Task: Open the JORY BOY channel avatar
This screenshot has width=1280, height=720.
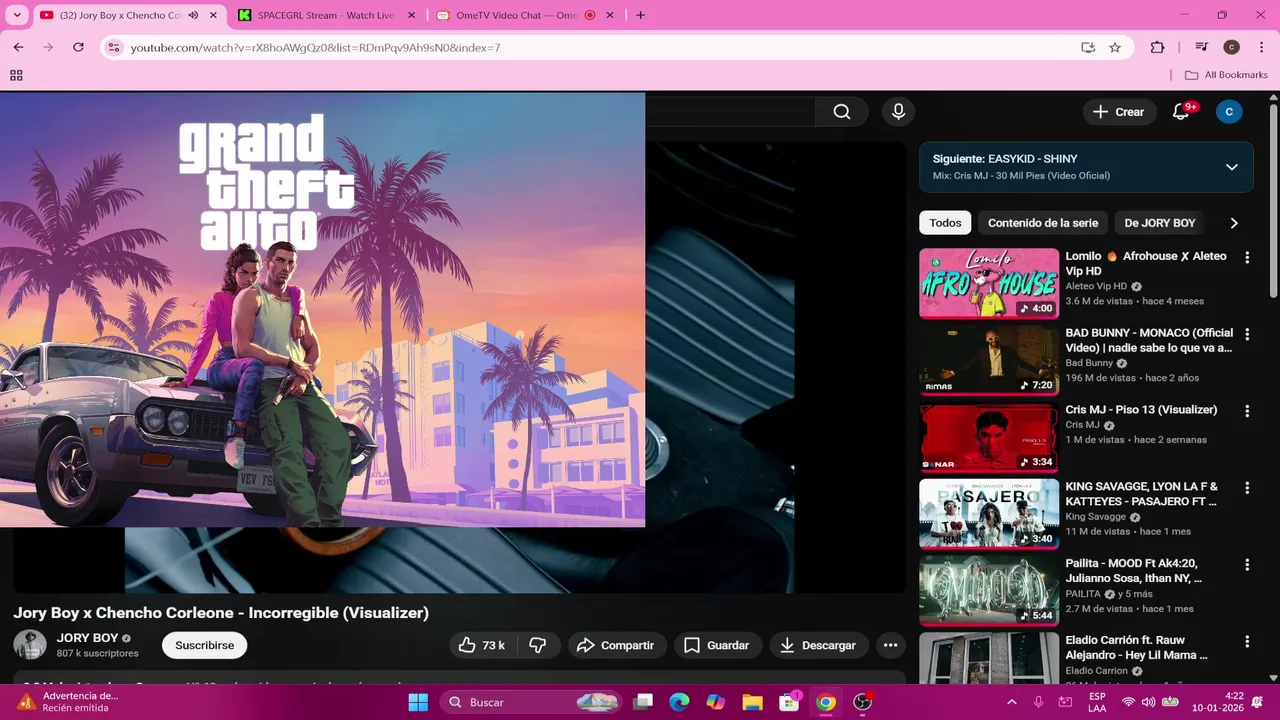Action: pos(30,645)
